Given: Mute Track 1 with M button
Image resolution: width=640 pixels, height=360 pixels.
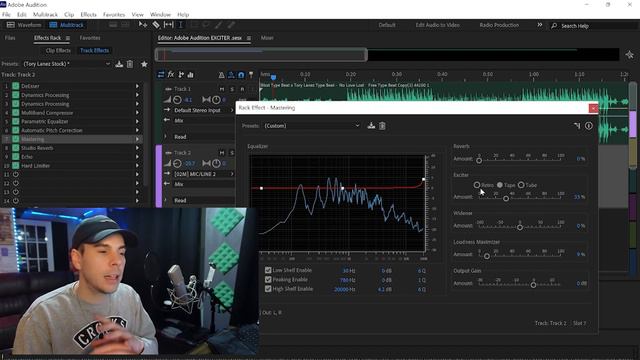Looking at the screenshot, I should coord(222,89).
